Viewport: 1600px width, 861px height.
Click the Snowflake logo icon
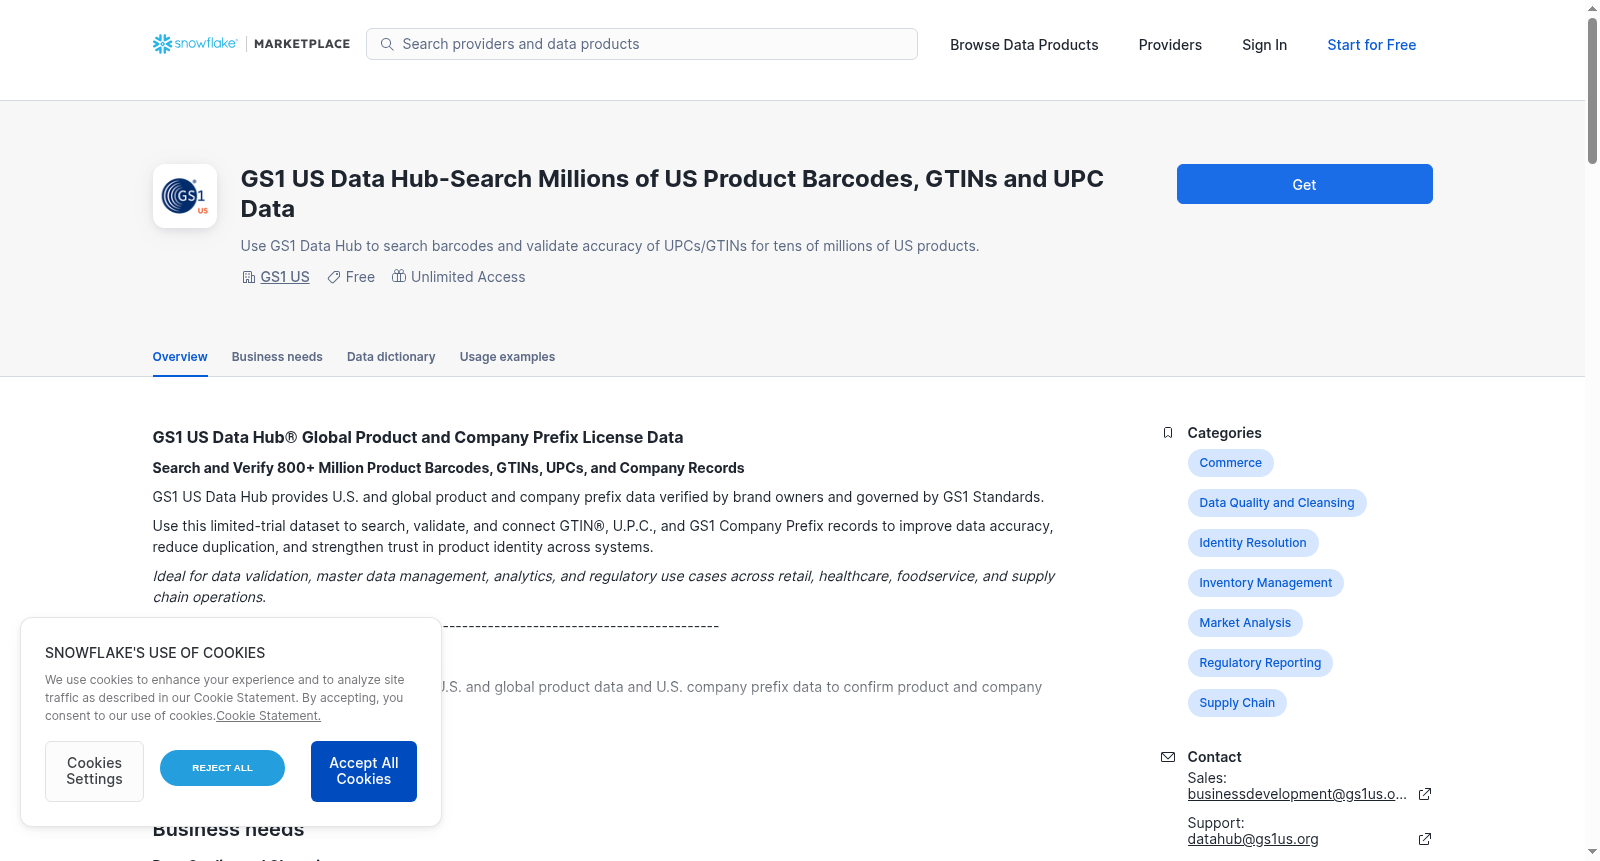point(163,44)
